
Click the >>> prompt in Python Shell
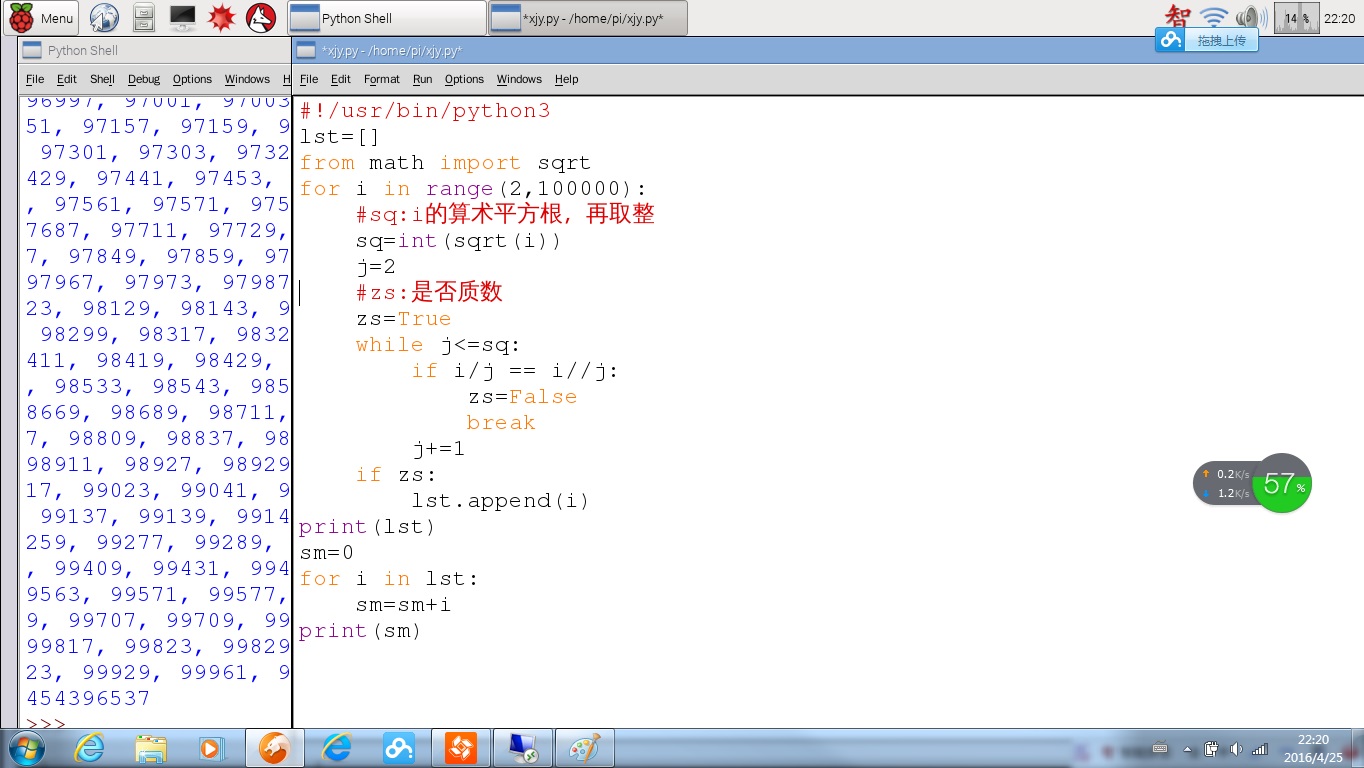pyautogui.click(x=46, y=721)
